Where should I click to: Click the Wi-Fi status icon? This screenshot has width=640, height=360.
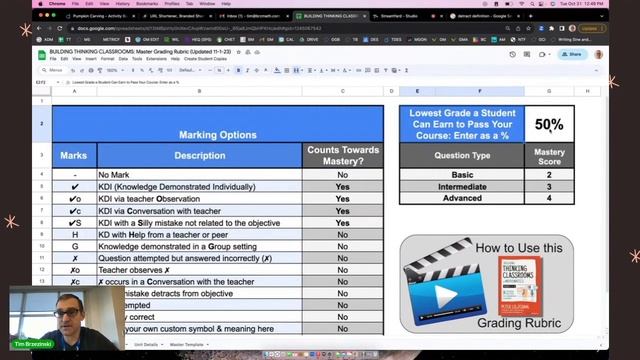click(x=522, y=4)
